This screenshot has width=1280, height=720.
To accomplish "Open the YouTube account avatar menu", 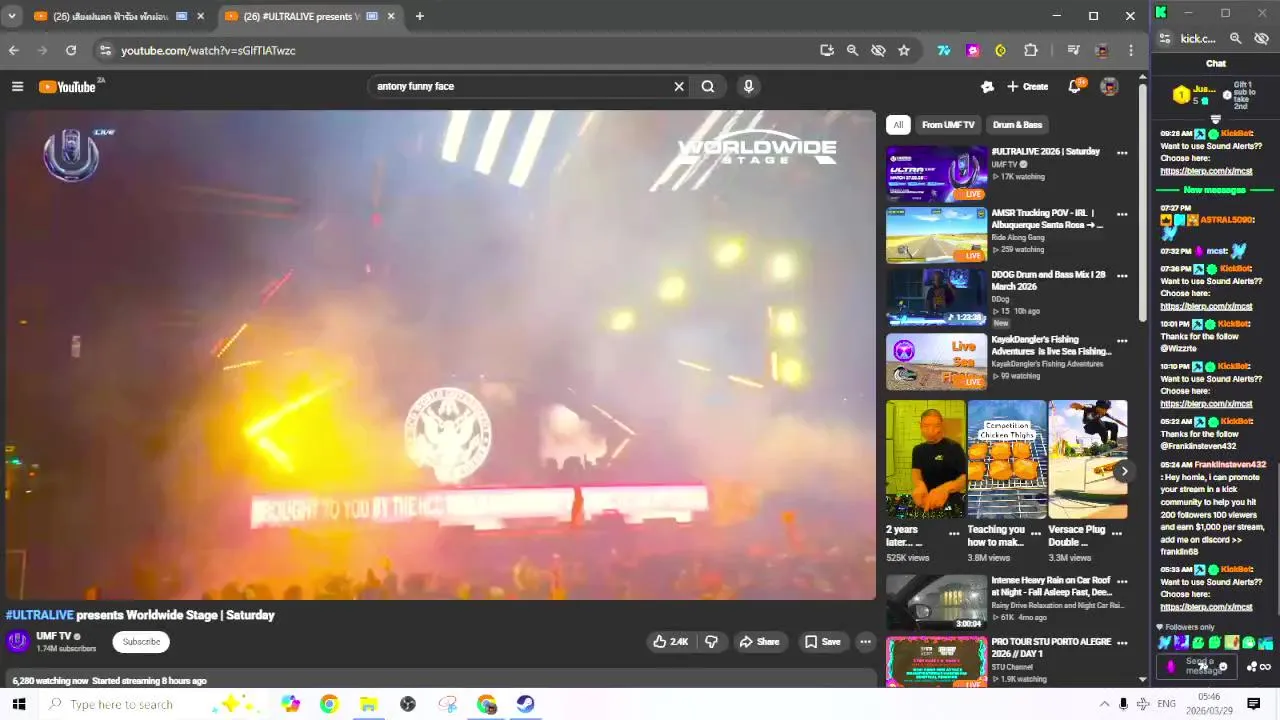I will [1109, 87].
